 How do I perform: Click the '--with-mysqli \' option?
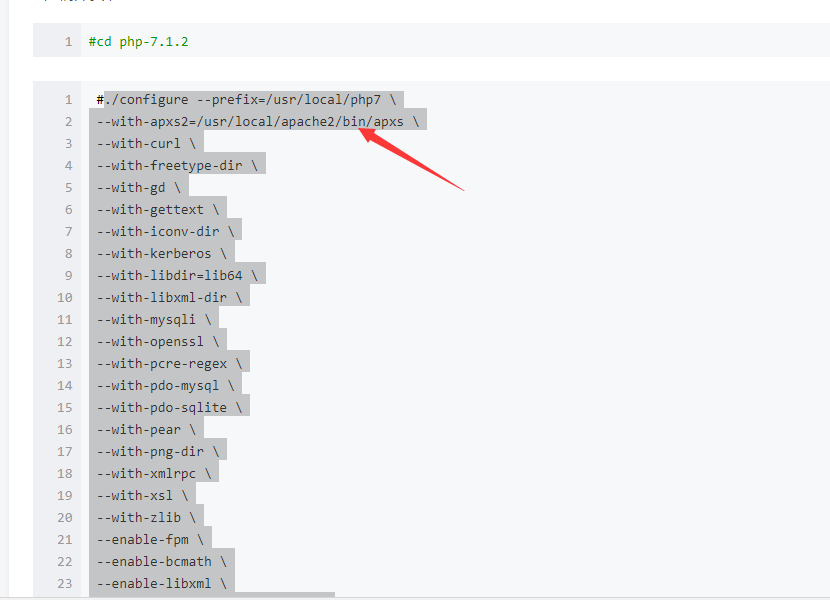coord(154,319)
